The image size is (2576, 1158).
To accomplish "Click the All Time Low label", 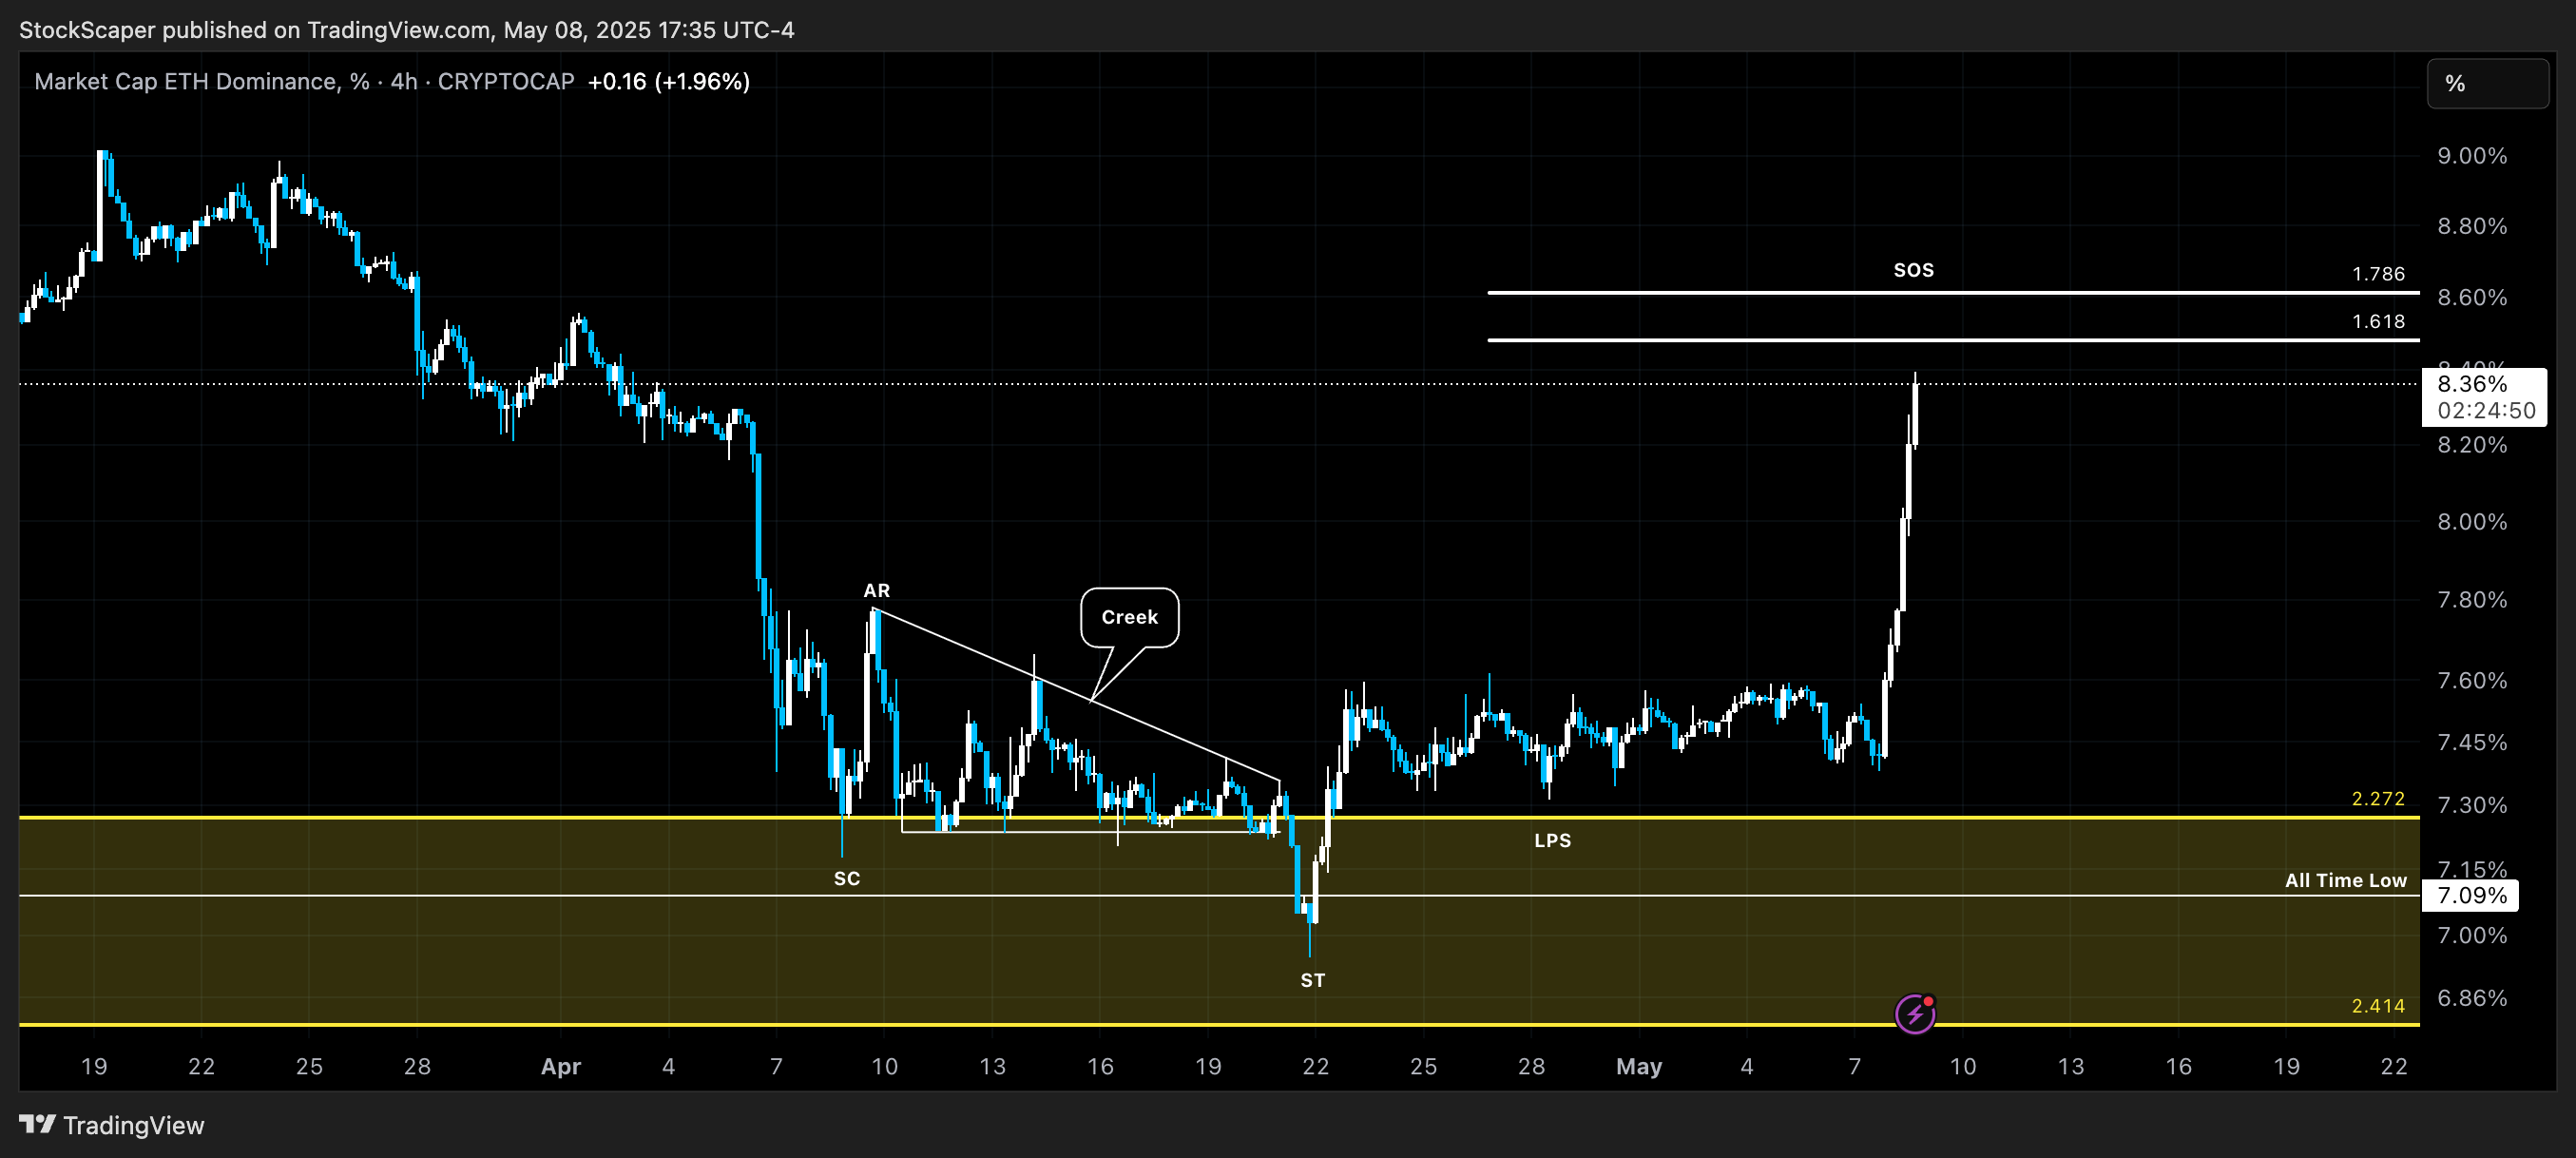I will (2345, 880).
